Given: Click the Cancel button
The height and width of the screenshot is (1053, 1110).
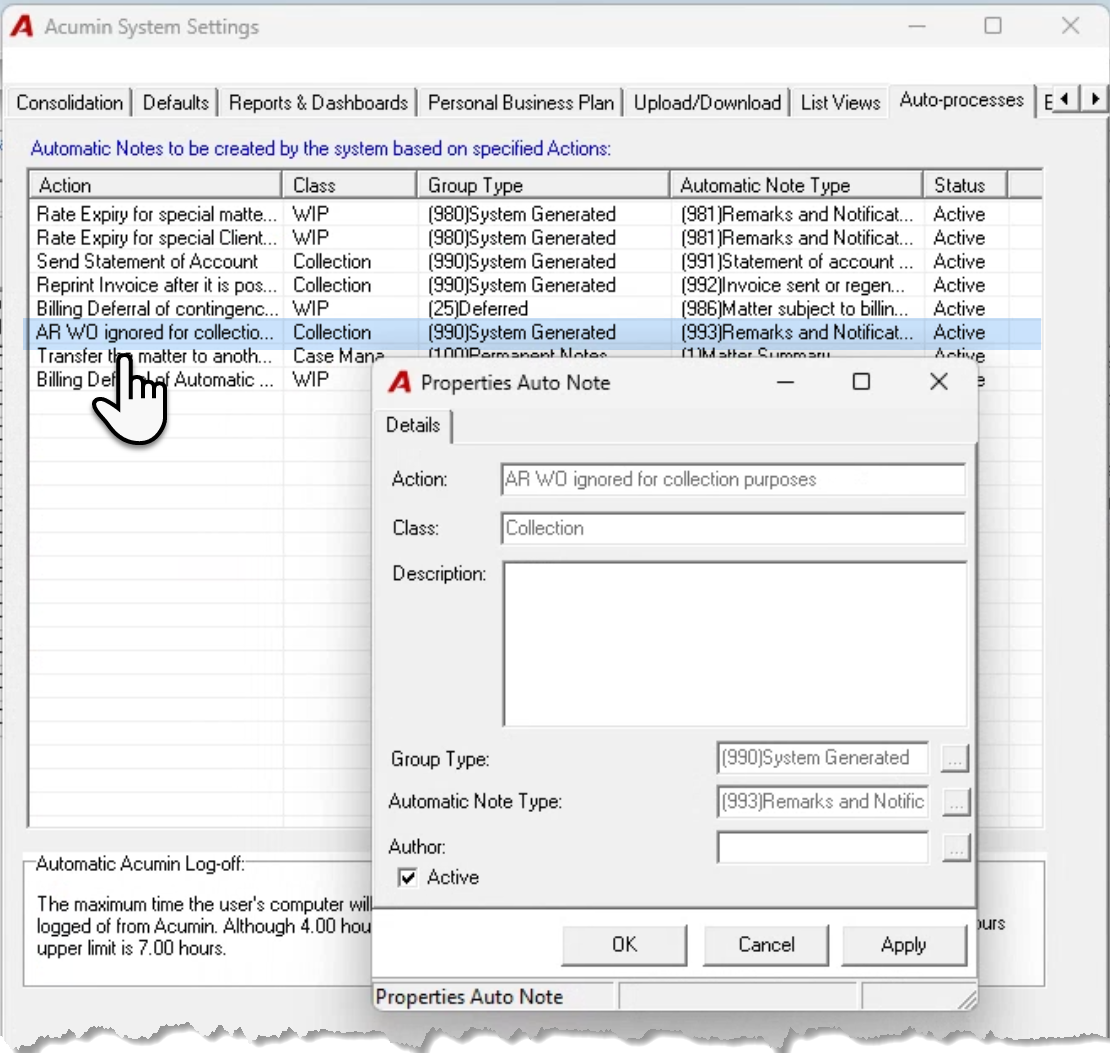Looking at the screenshot, I should click(x=766, y=945).
